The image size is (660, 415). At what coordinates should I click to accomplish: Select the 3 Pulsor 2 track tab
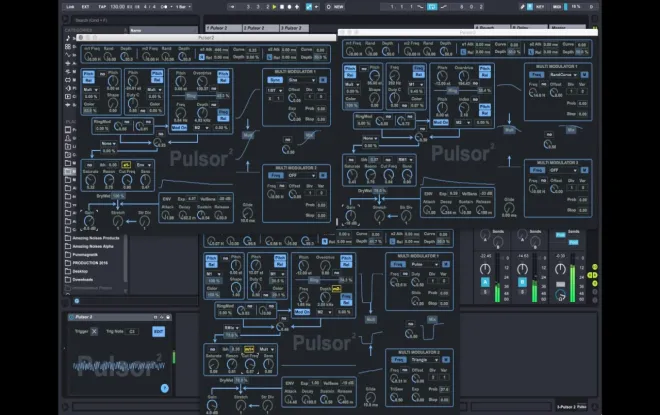(x=295, y=28)
